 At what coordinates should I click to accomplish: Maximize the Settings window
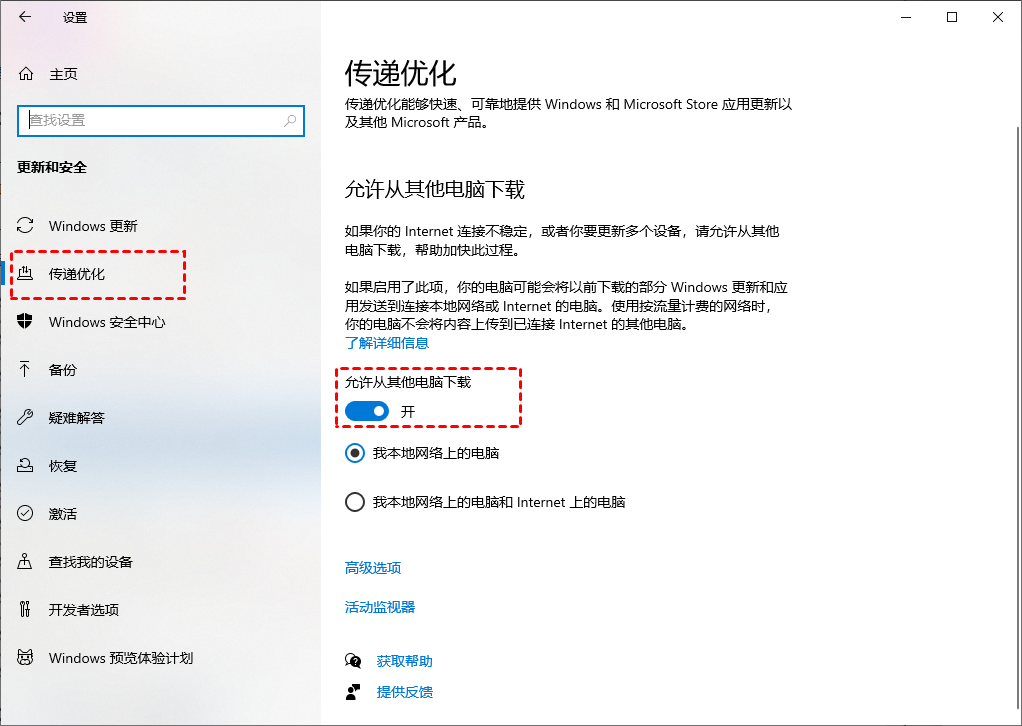coord(952,18)
